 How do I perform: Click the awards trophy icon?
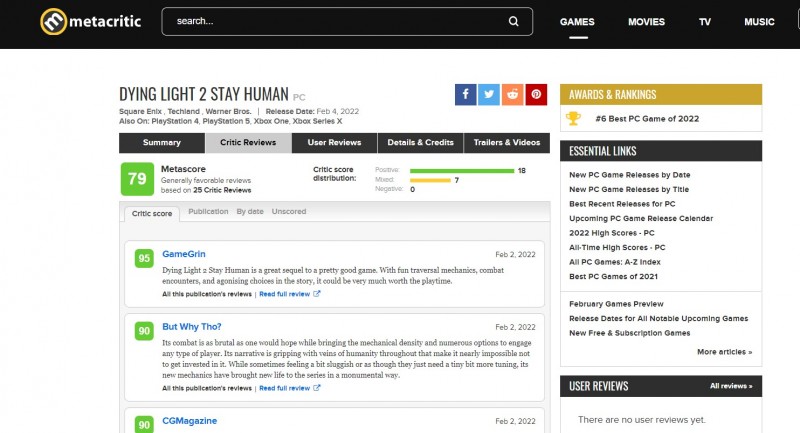[573, 118]
